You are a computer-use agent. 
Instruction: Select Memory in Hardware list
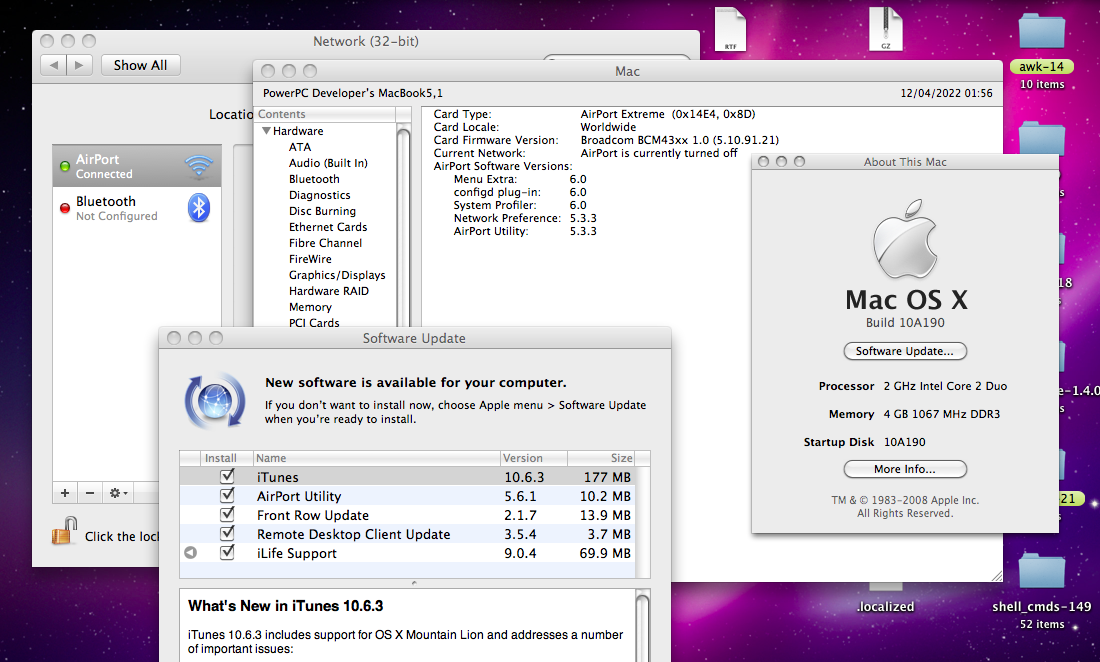(310, 307)
